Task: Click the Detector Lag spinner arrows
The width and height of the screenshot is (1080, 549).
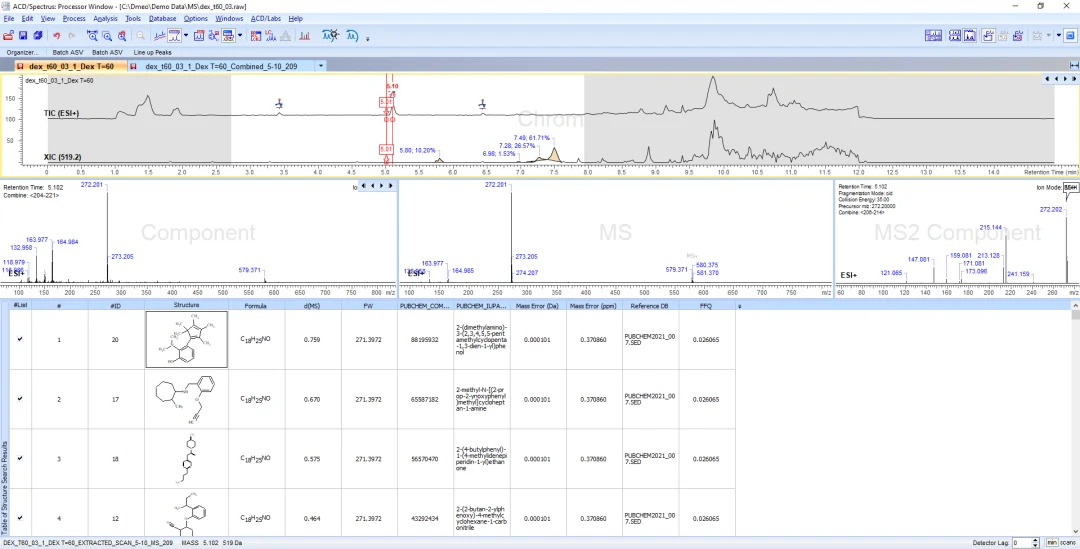Action: [1037, 543]
